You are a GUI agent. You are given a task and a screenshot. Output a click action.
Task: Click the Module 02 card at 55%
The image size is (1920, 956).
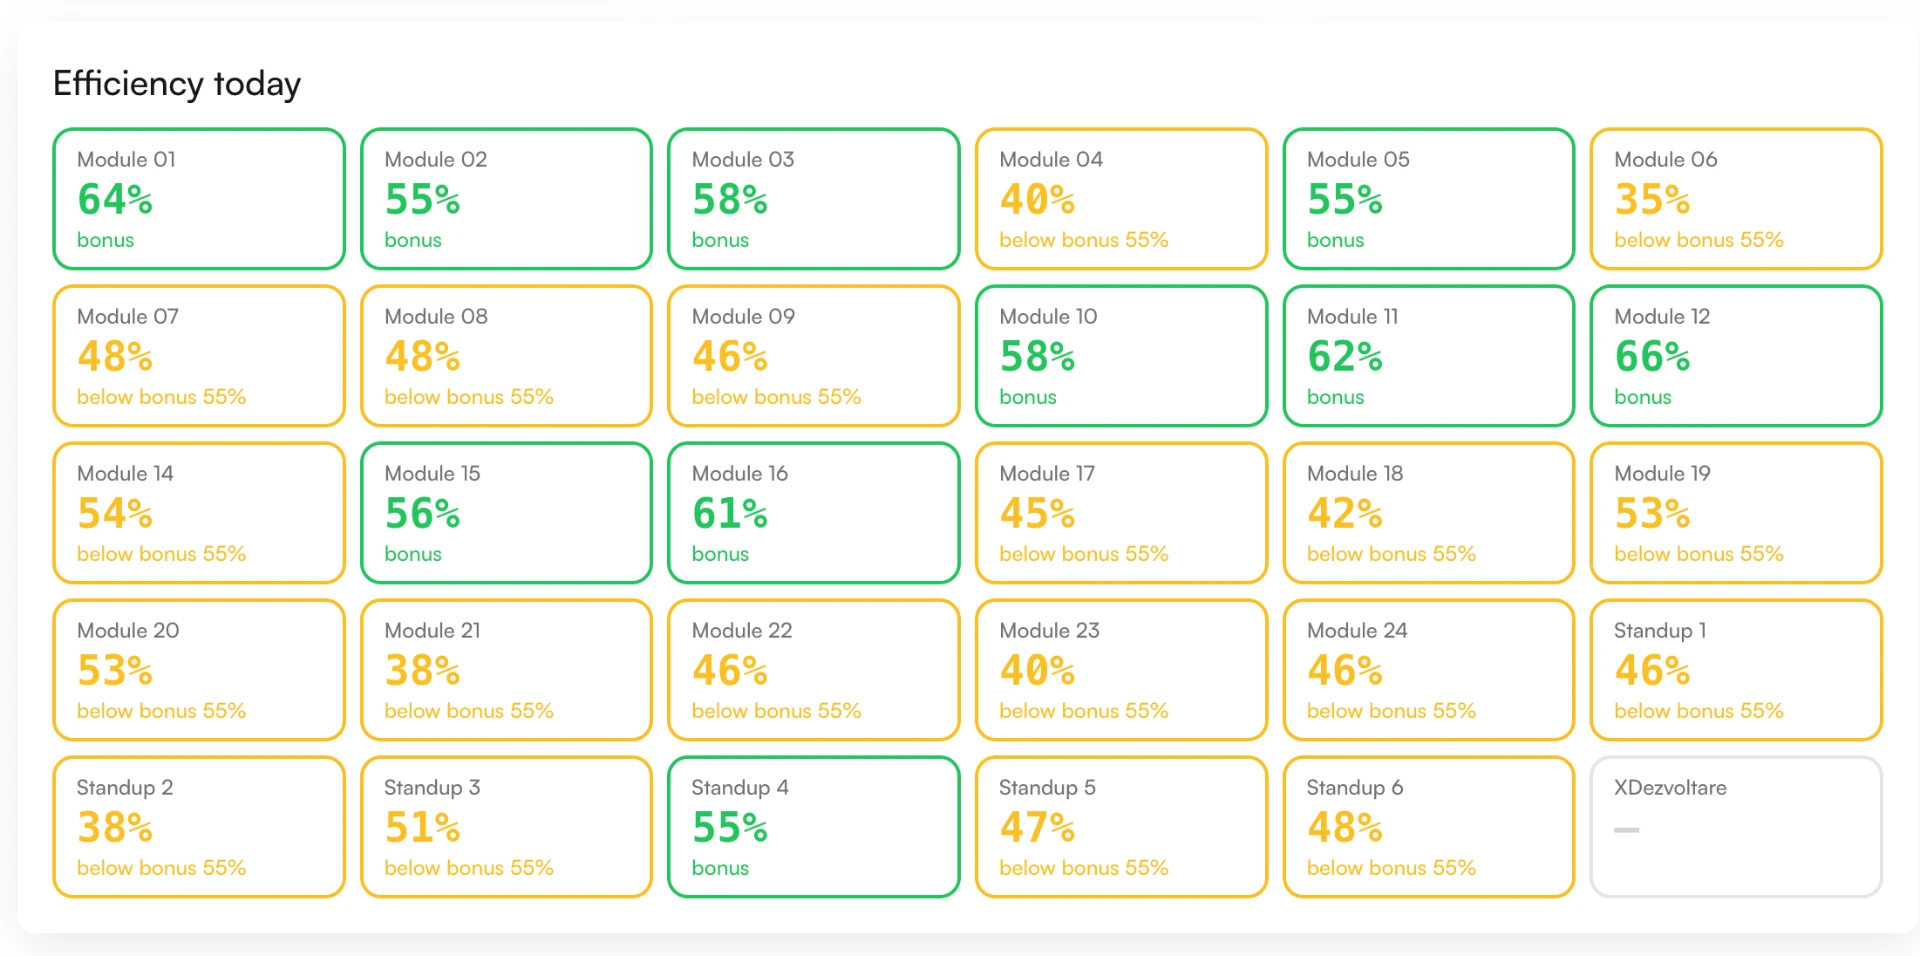click(506, 199)
